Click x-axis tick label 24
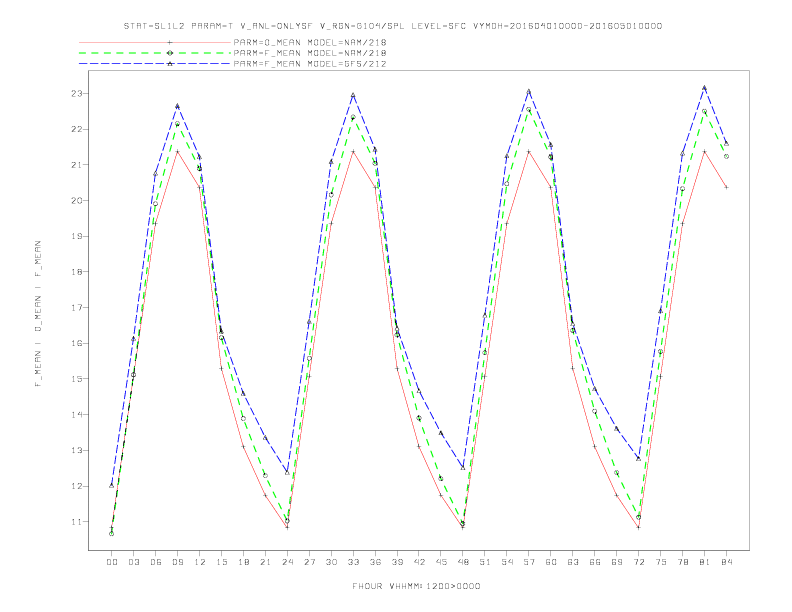 pyautogui.click(x=287, y=562)
